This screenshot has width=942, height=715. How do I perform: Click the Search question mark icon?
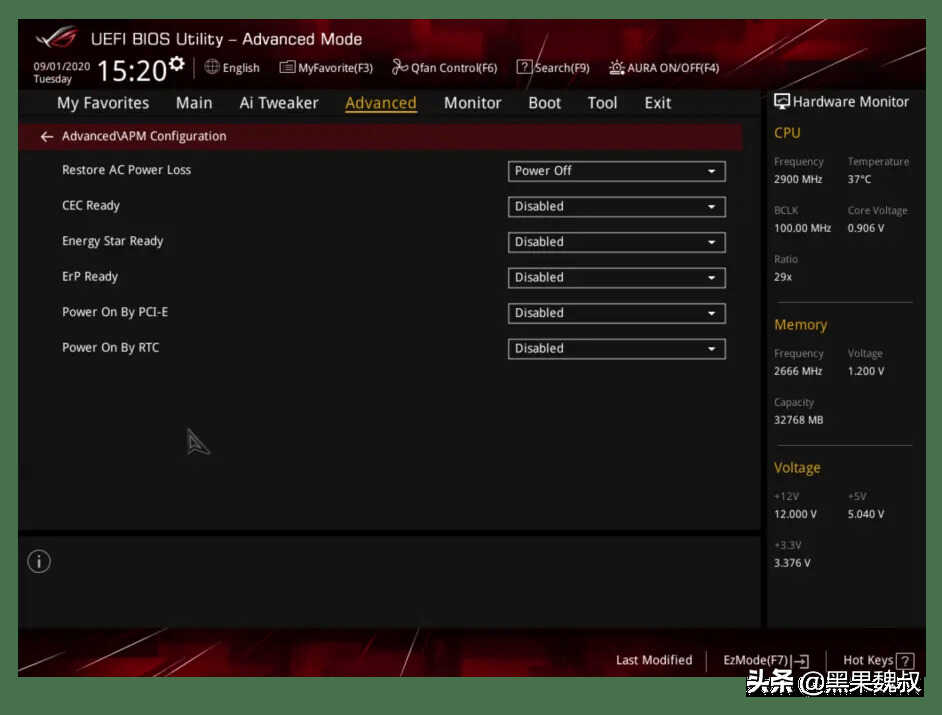pos(524,67)
